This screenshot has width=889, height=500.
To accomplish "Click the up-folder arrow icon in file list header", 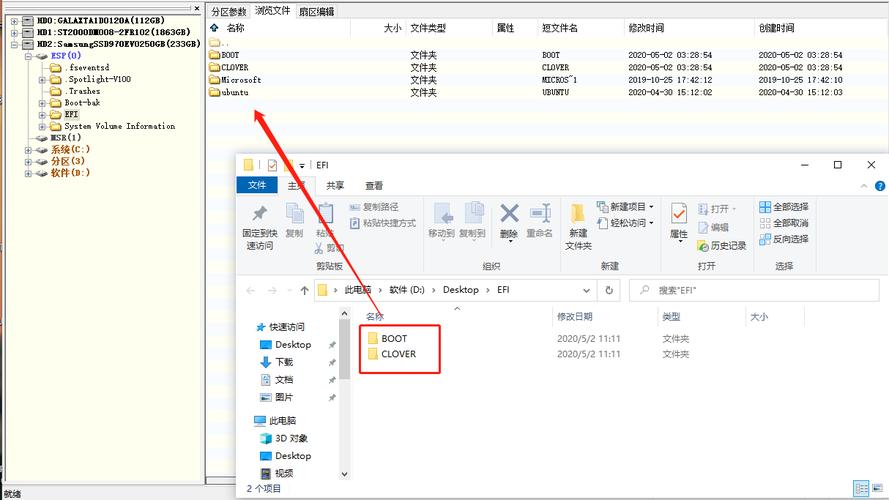I will tap(214, 27).
